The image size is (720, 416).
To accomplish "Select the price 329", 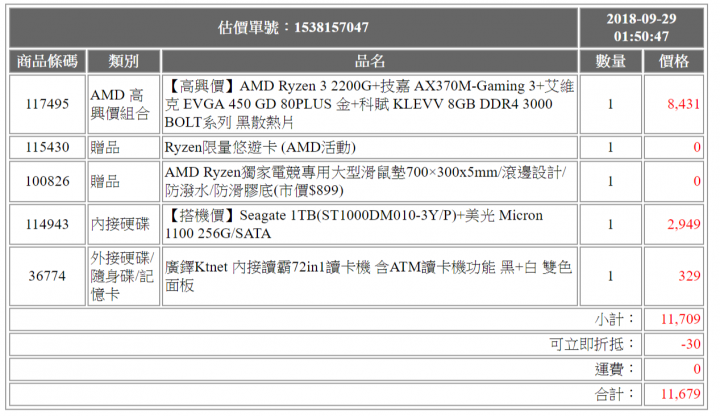I will 689,276.
